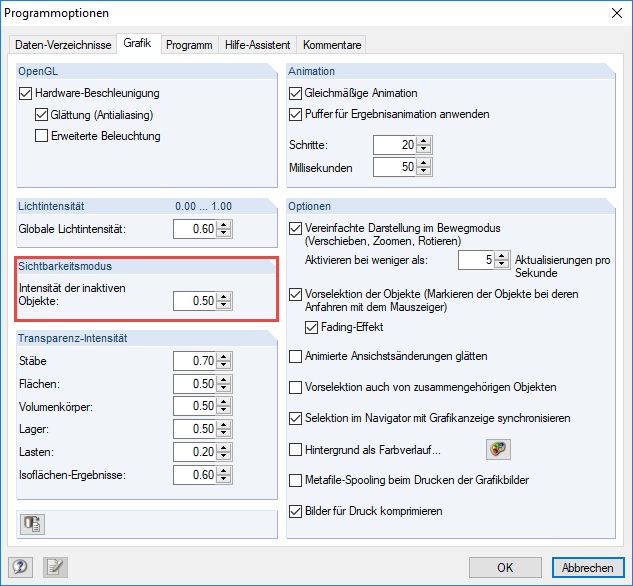Click into the Millisekunden value field
The width and height of the screenshot is (633, 586).
tap(395, 167)
